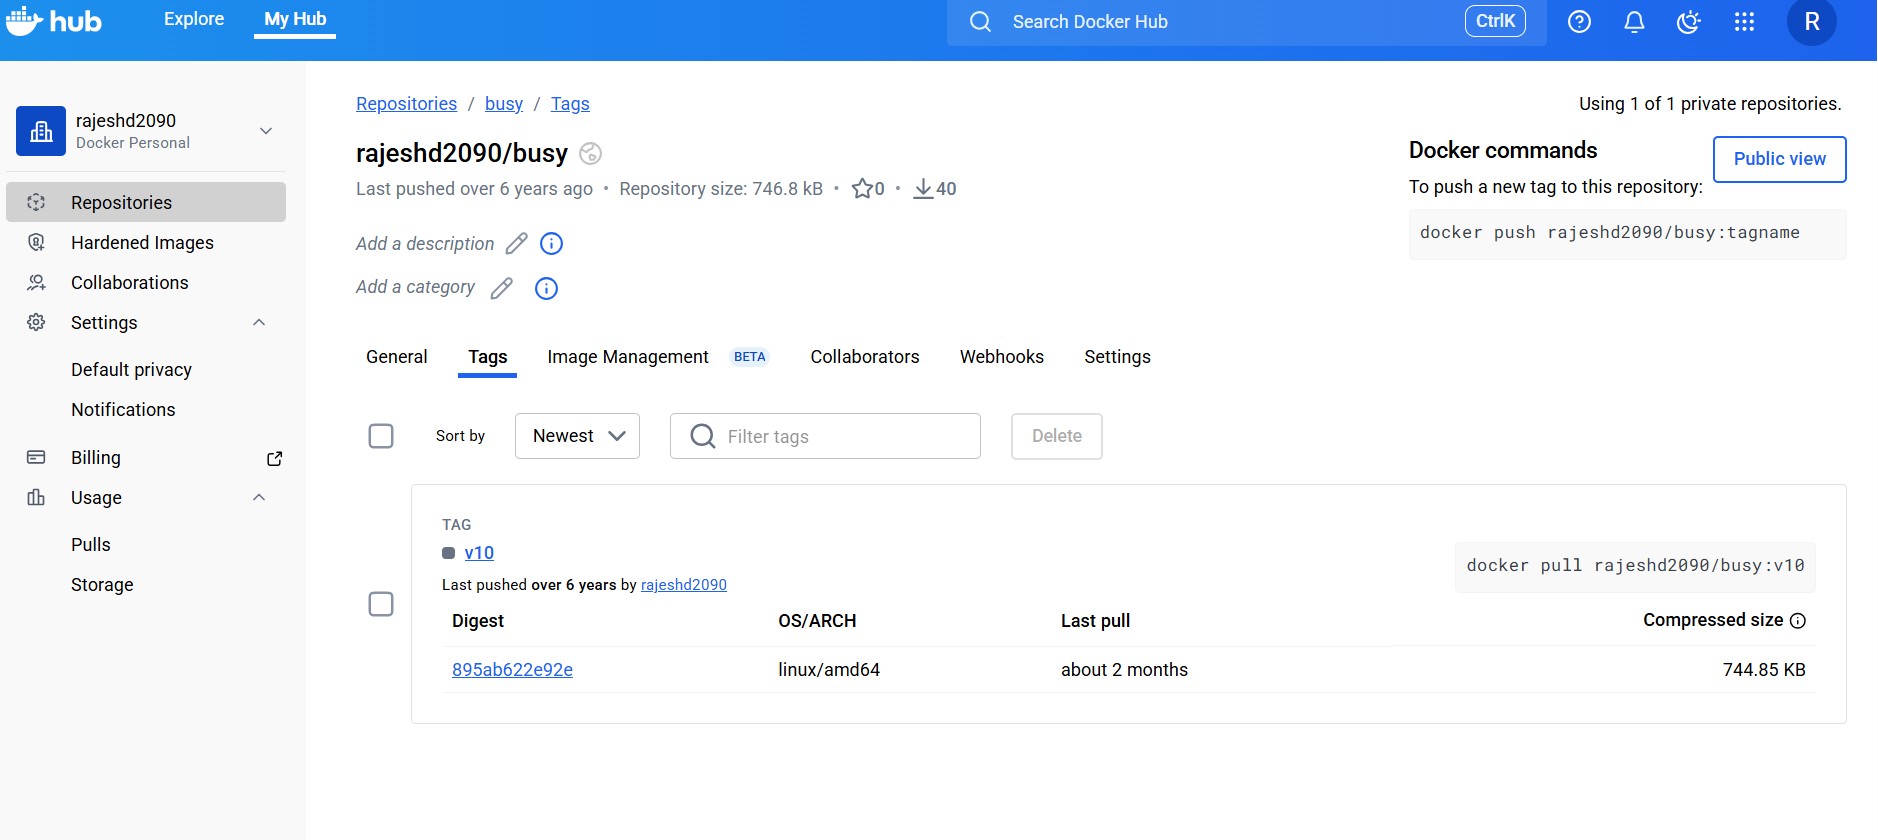Open the notifications bell icon
This screenshot has width=1878, height=840.
[x=1634, y=22]
